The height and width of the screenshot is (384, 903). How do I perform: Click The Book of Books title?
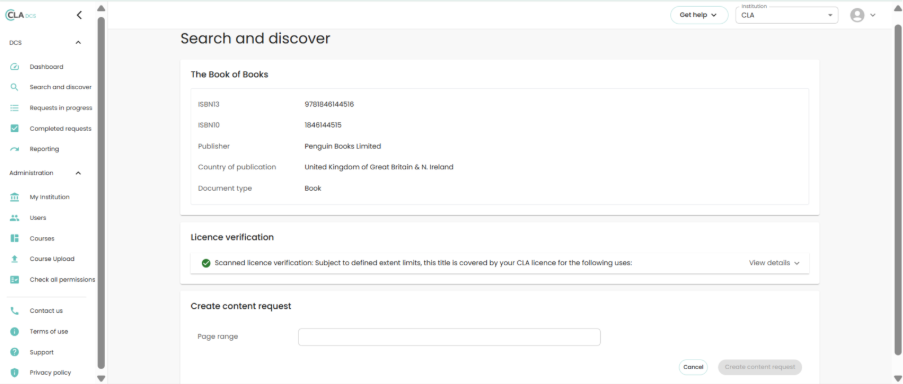click(x=229, y=74)
